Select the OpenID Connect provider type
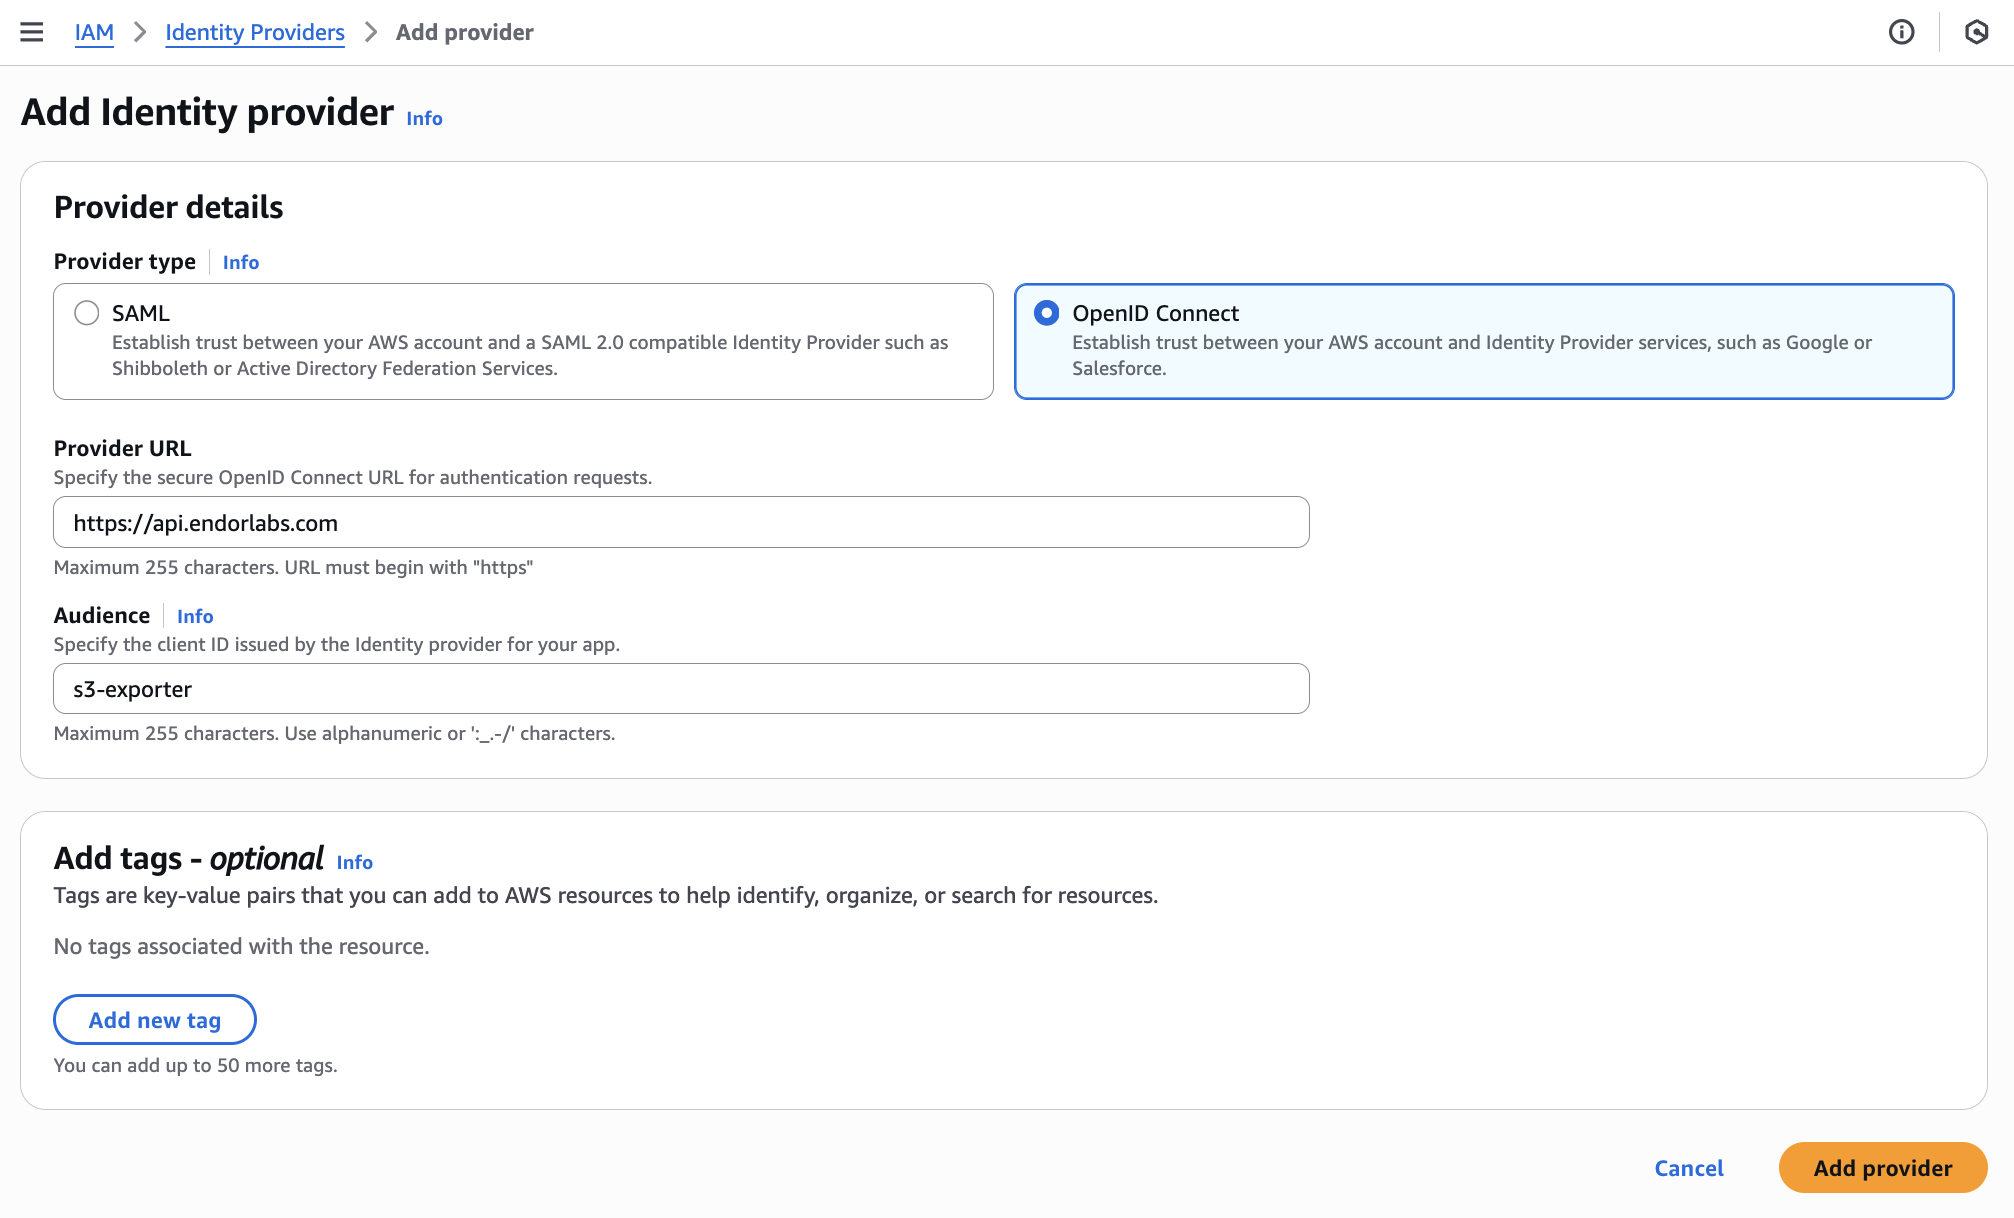 click(1045, 312)
